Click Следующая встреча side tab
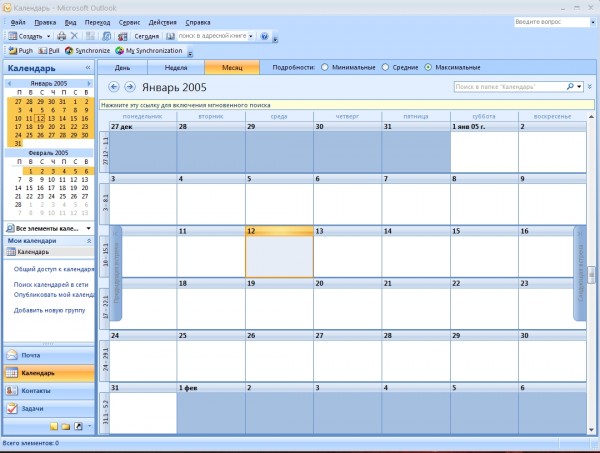The height and width of the screenshot is (453, 600). coord(580,273)
